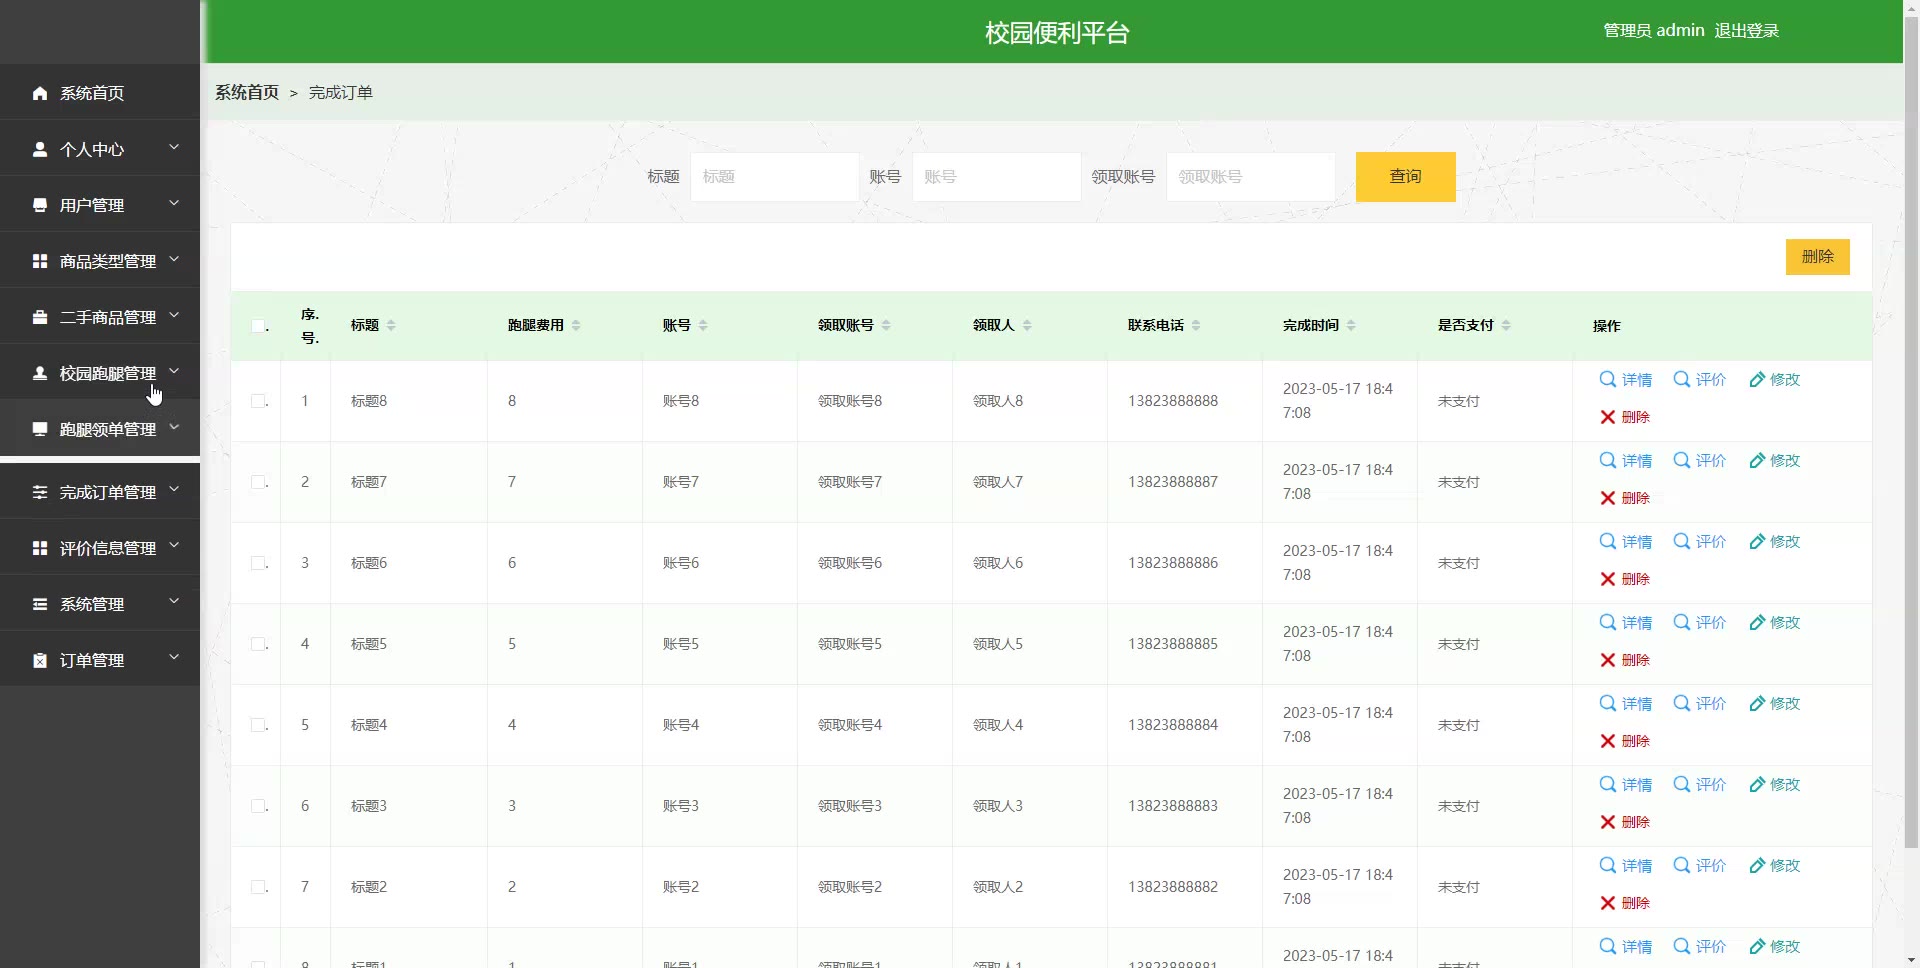The height and width of the screenshot is (968, 1920).
Task: Click the list icon beside 系统管理
Action: click(40, 604)
